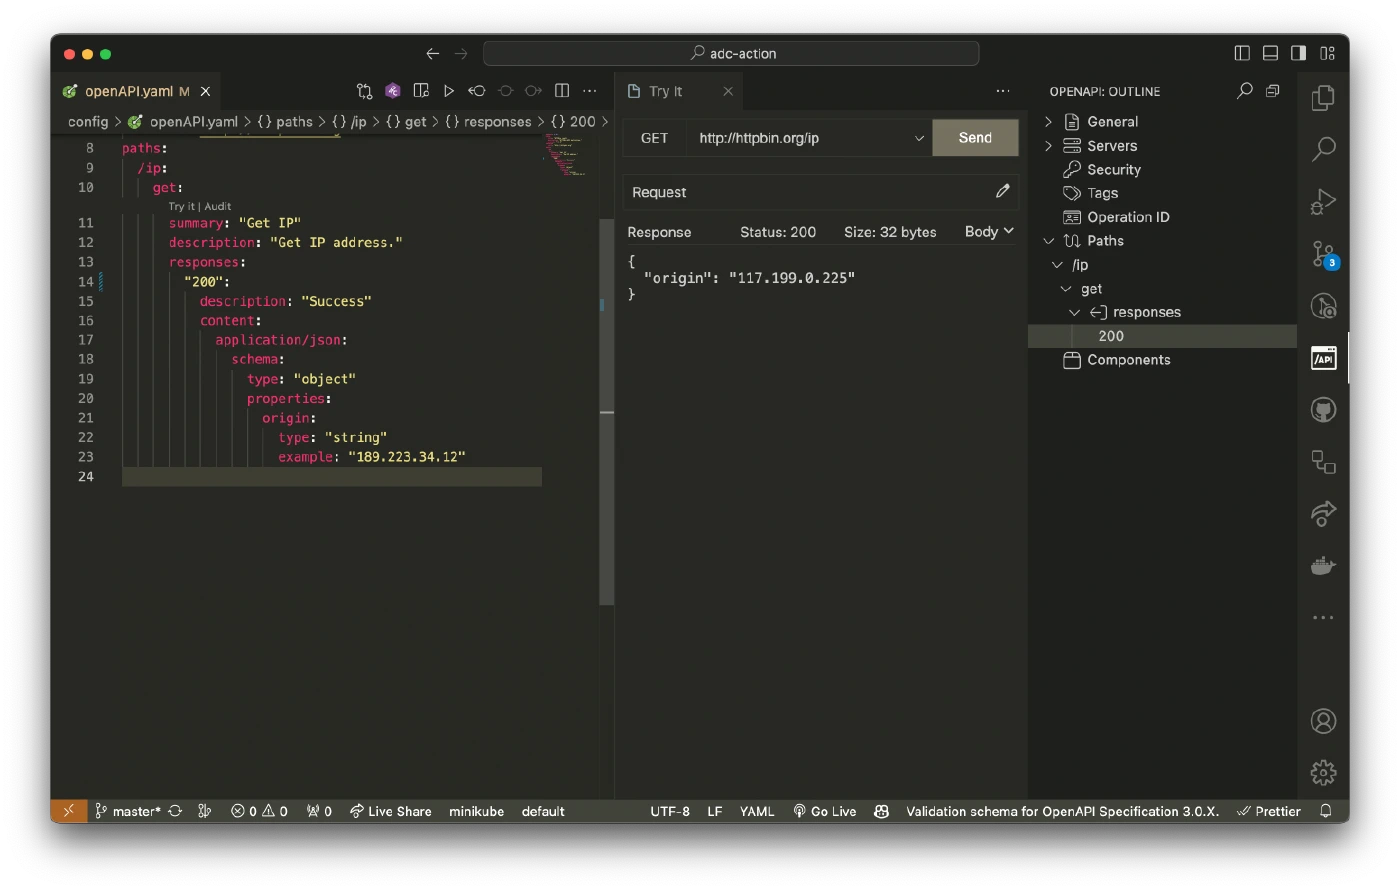Image resolution: width=1400 pixels, height=890 pixels.
Task: Open the Explorer view in activity bar
Action: pos(1323,97)
